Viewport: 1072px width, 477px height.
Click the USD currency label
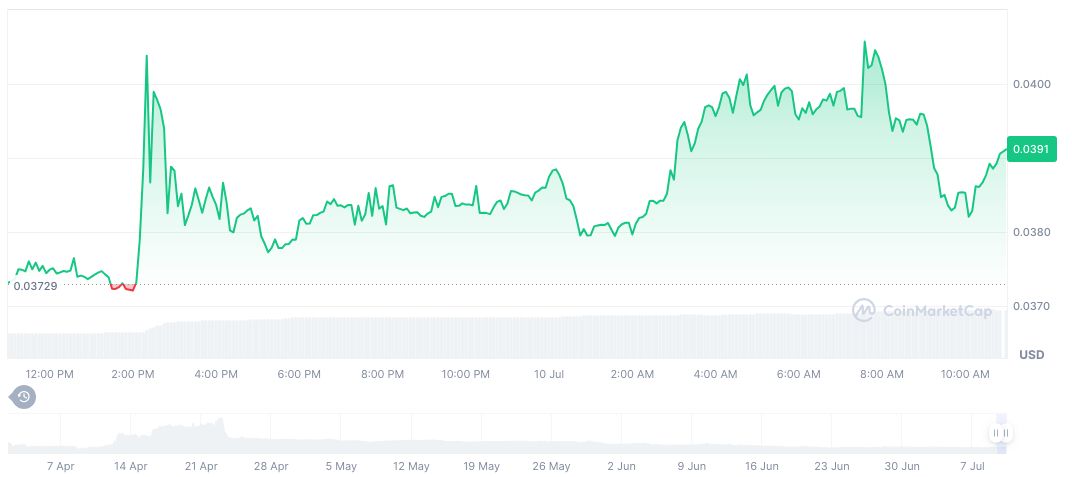coord(1031,355)
